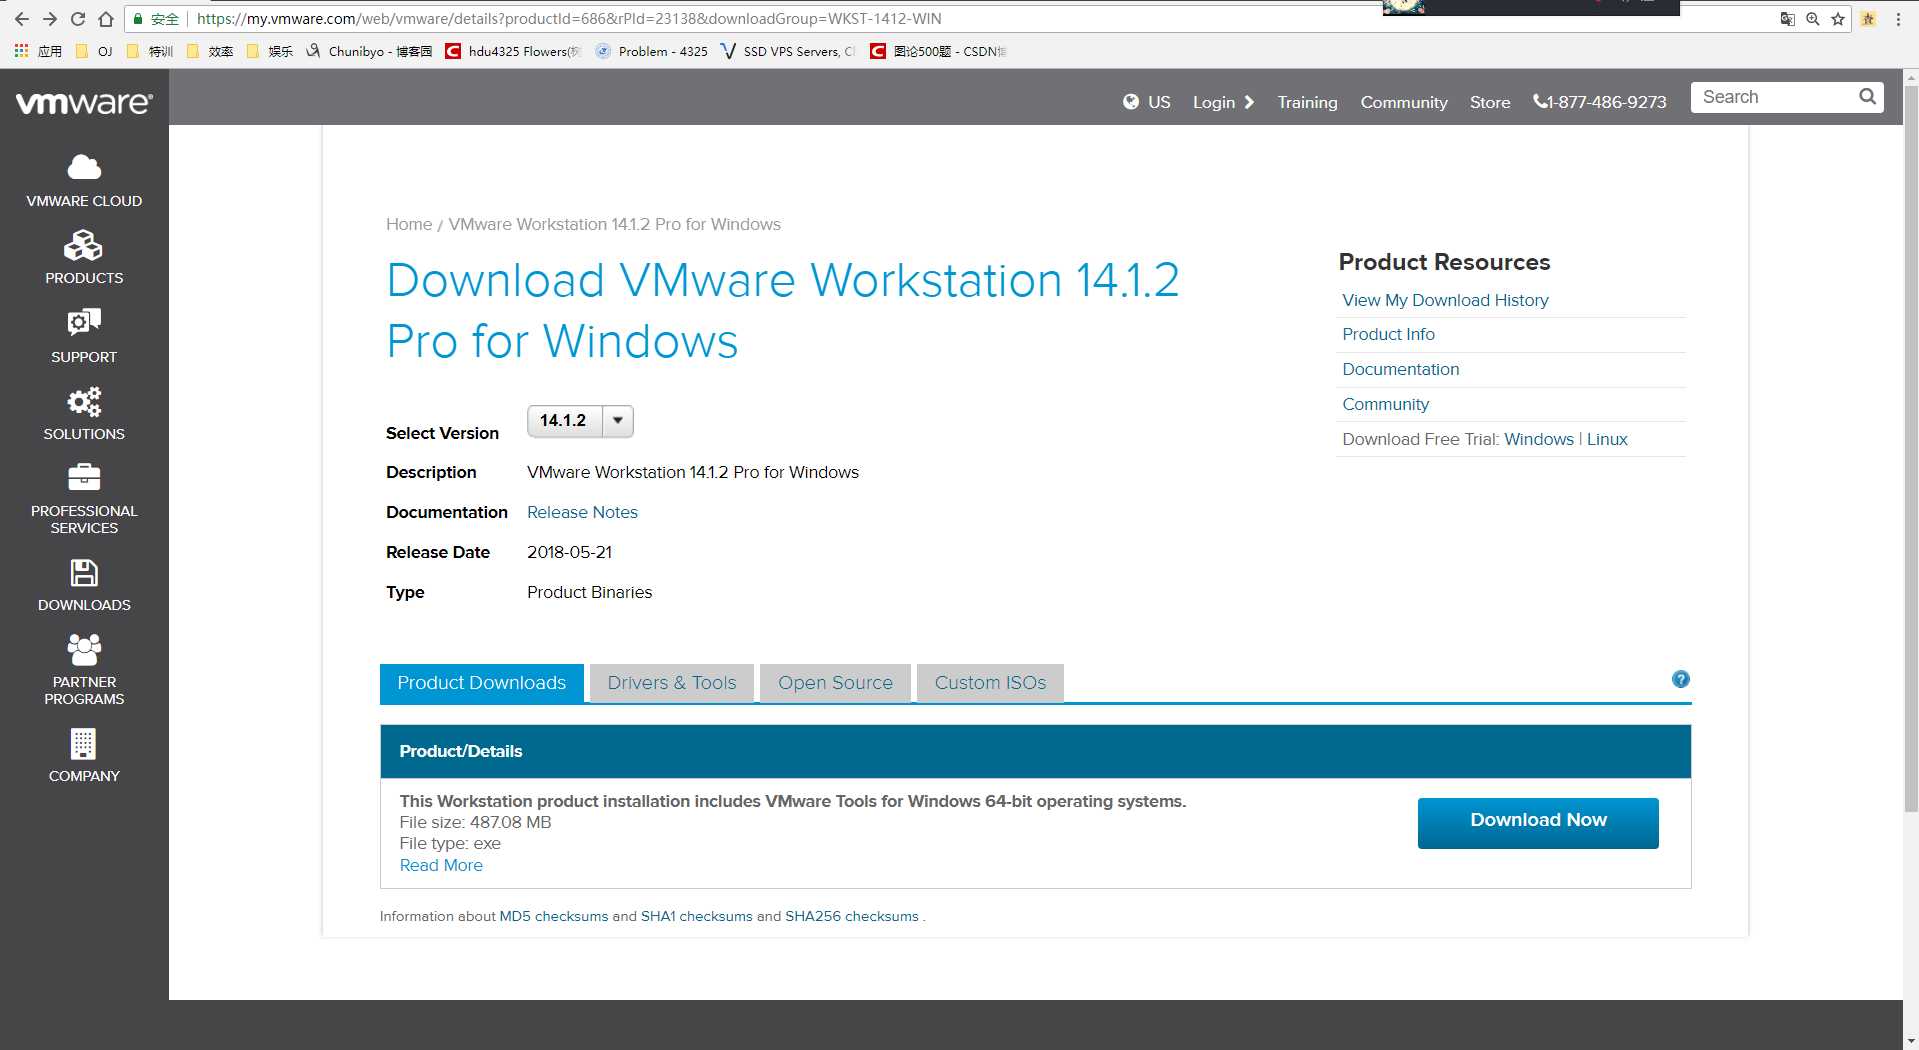Open Community in the top navigation

(1404, 102)
